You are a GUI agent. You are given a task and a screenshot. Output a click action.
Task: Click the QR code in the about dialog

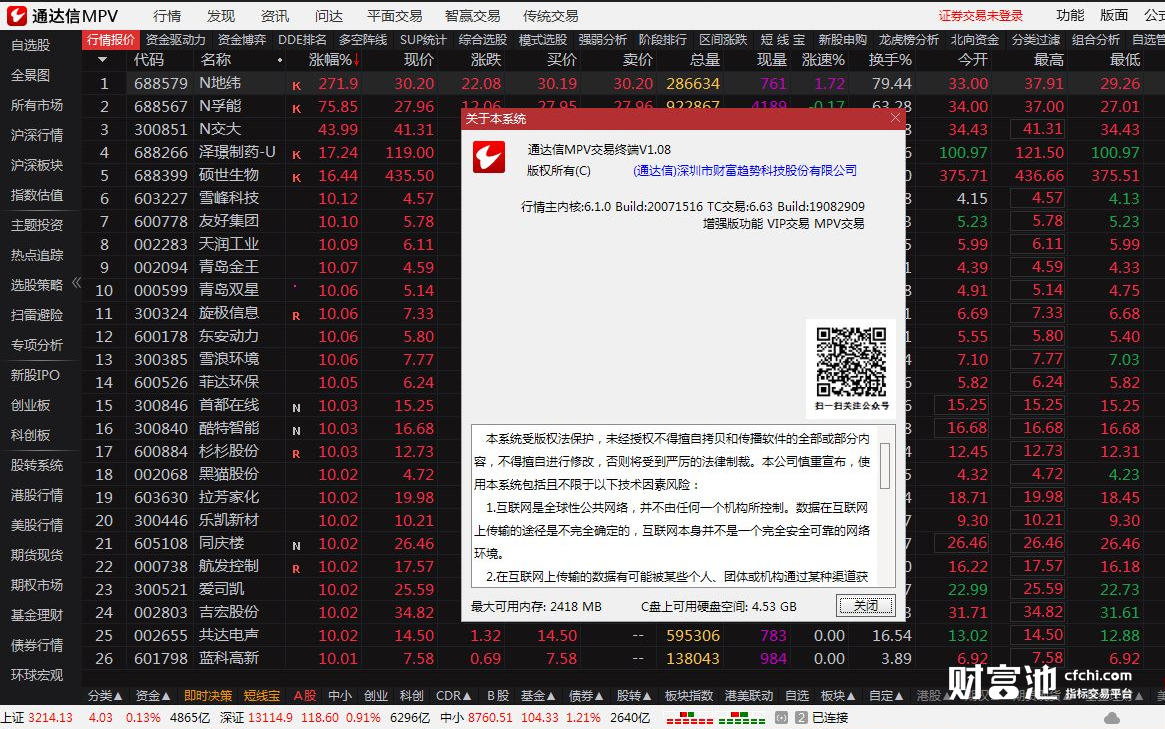click(x=851, y=362)
